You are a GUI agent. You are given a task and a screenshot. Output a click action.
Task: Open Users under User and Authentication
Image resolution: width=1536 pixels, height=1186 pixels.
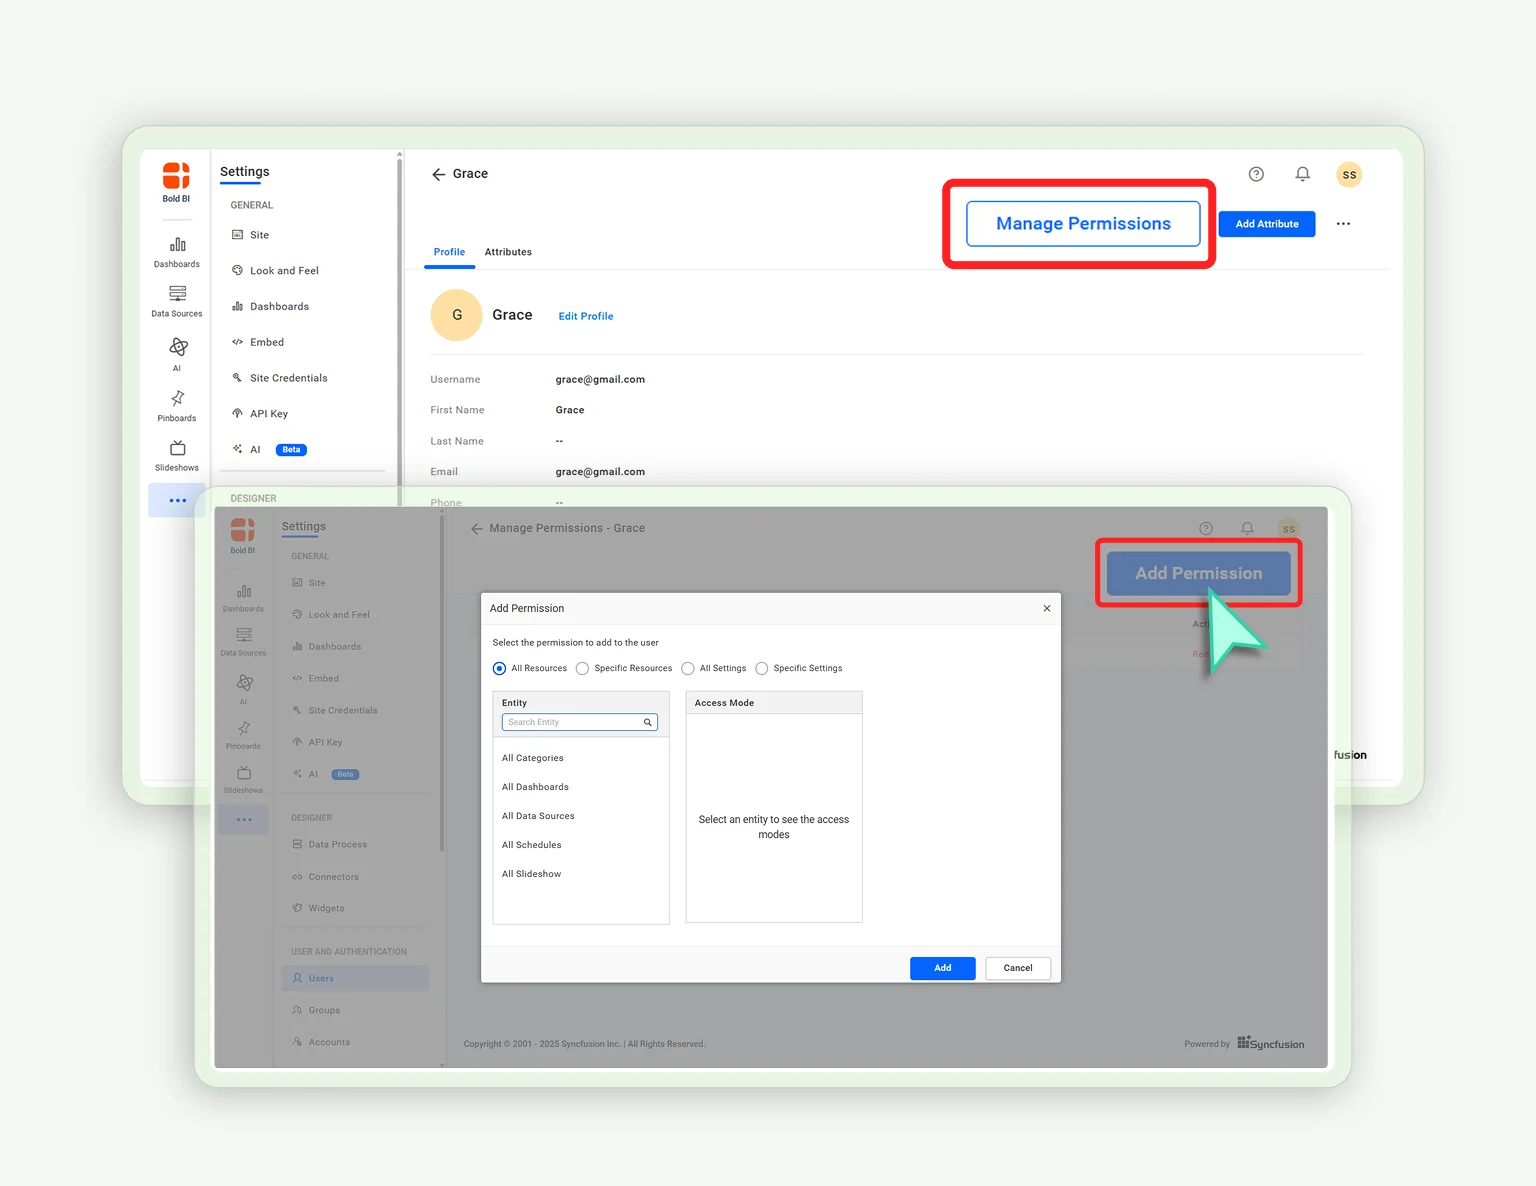pos(321,978)
